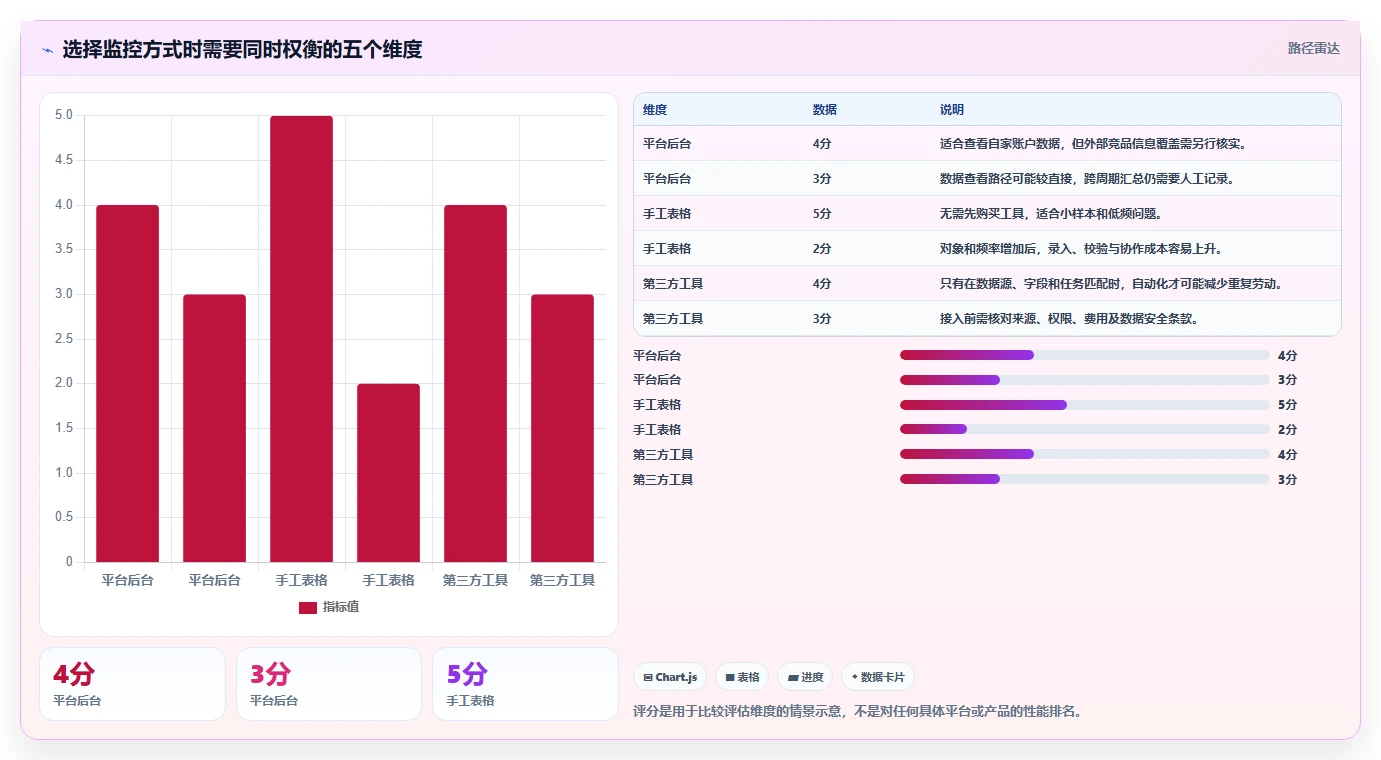Click the 指标值 legend label
The image size is (1381, 760).
coord(340,608)
